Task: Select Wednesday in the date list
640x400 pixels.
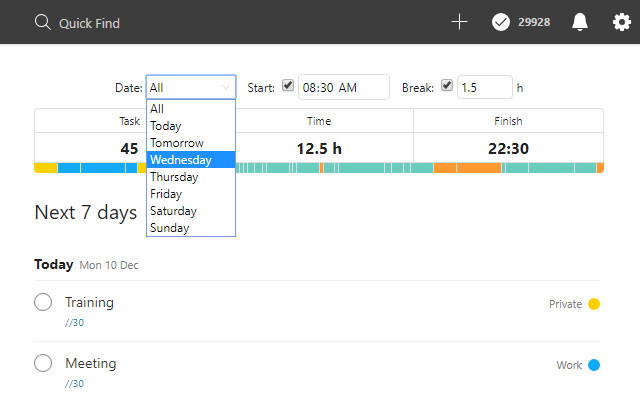Action: (x=191, y=160)
